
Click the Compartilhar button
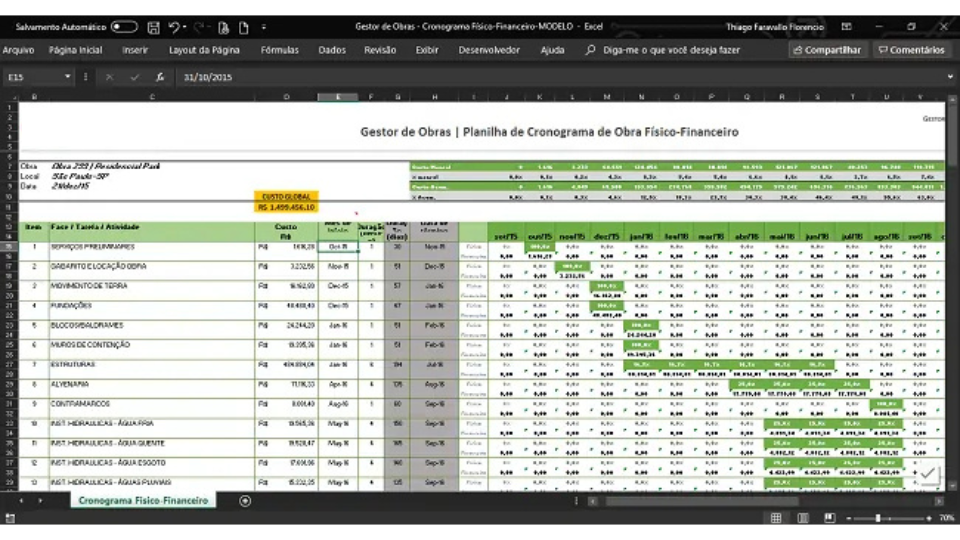click(x=826, y=50)
